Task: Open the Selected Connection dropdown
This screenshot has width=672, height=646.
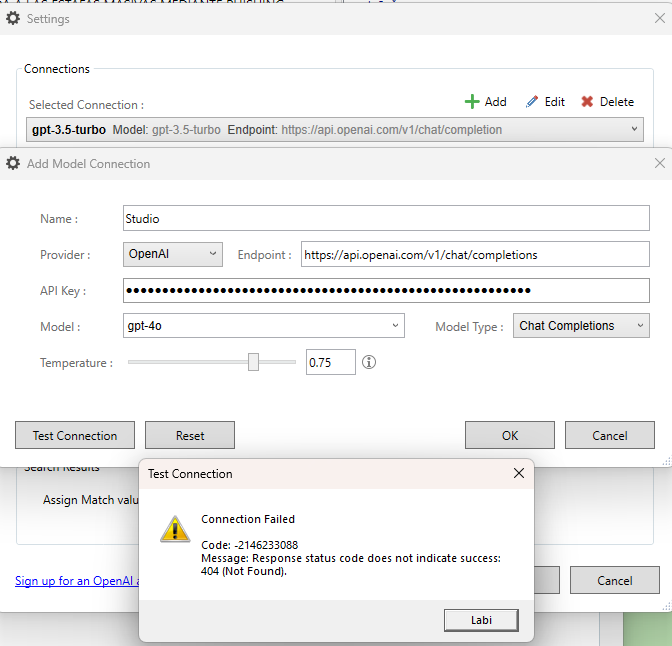Action: coord(335,129)
